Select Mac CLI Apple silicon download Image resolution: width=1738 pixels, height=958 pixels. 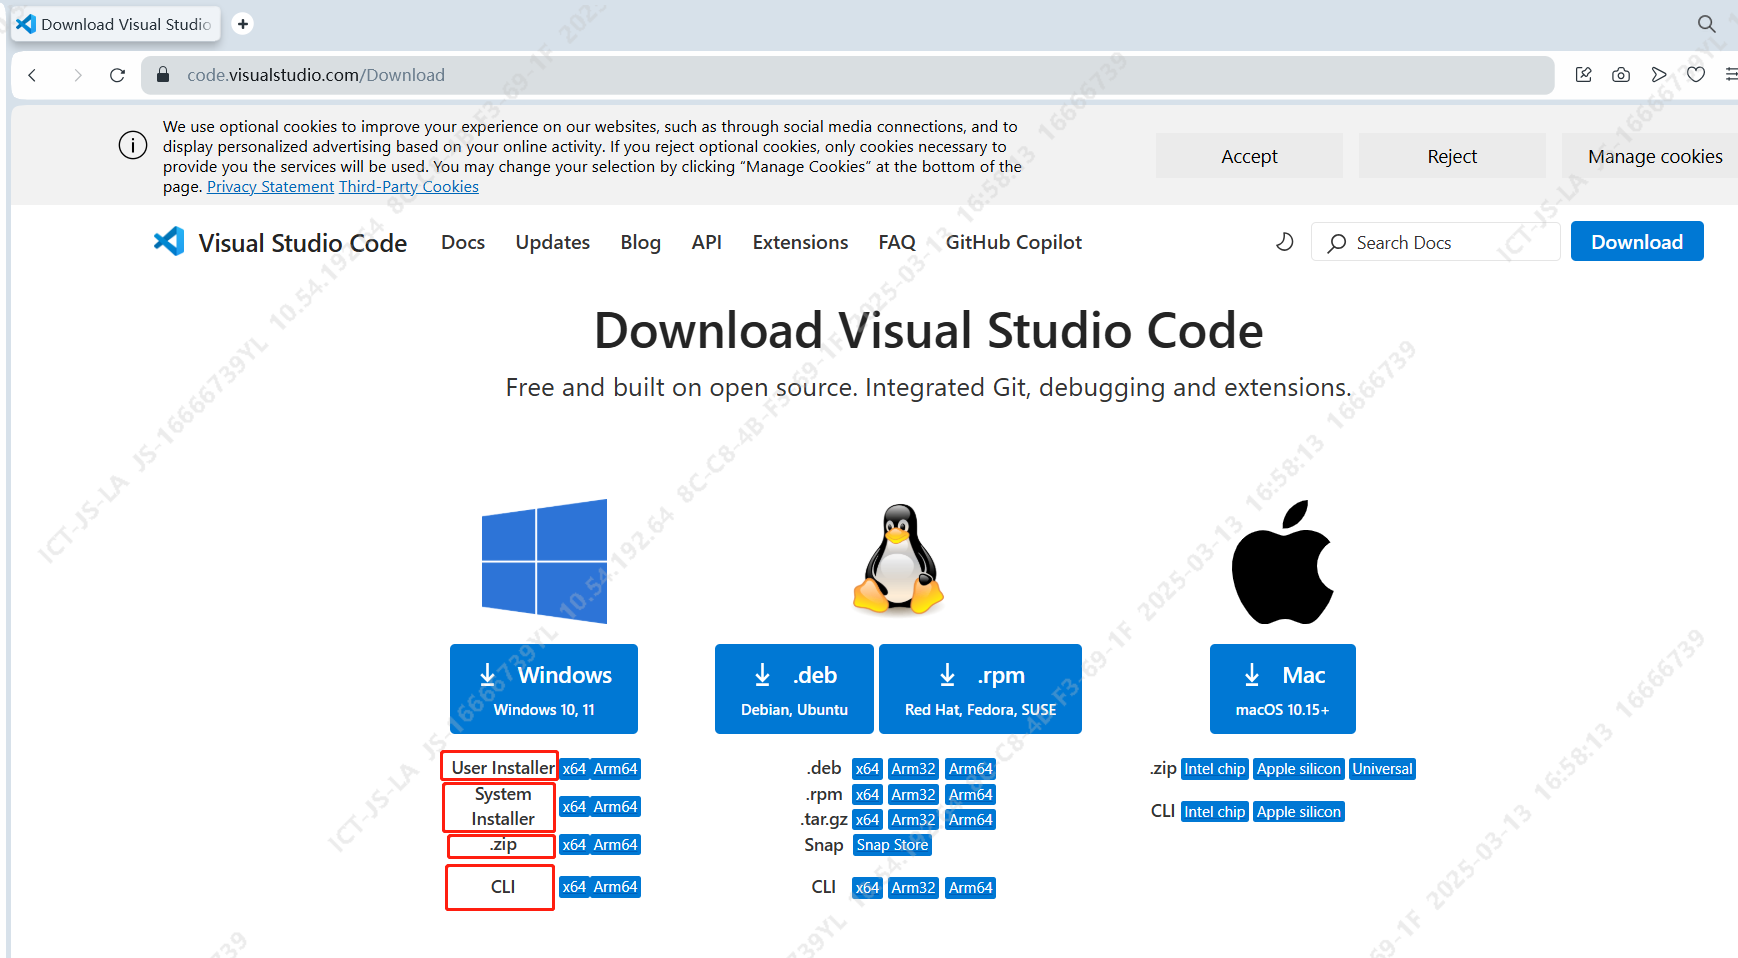point(1298,812)
